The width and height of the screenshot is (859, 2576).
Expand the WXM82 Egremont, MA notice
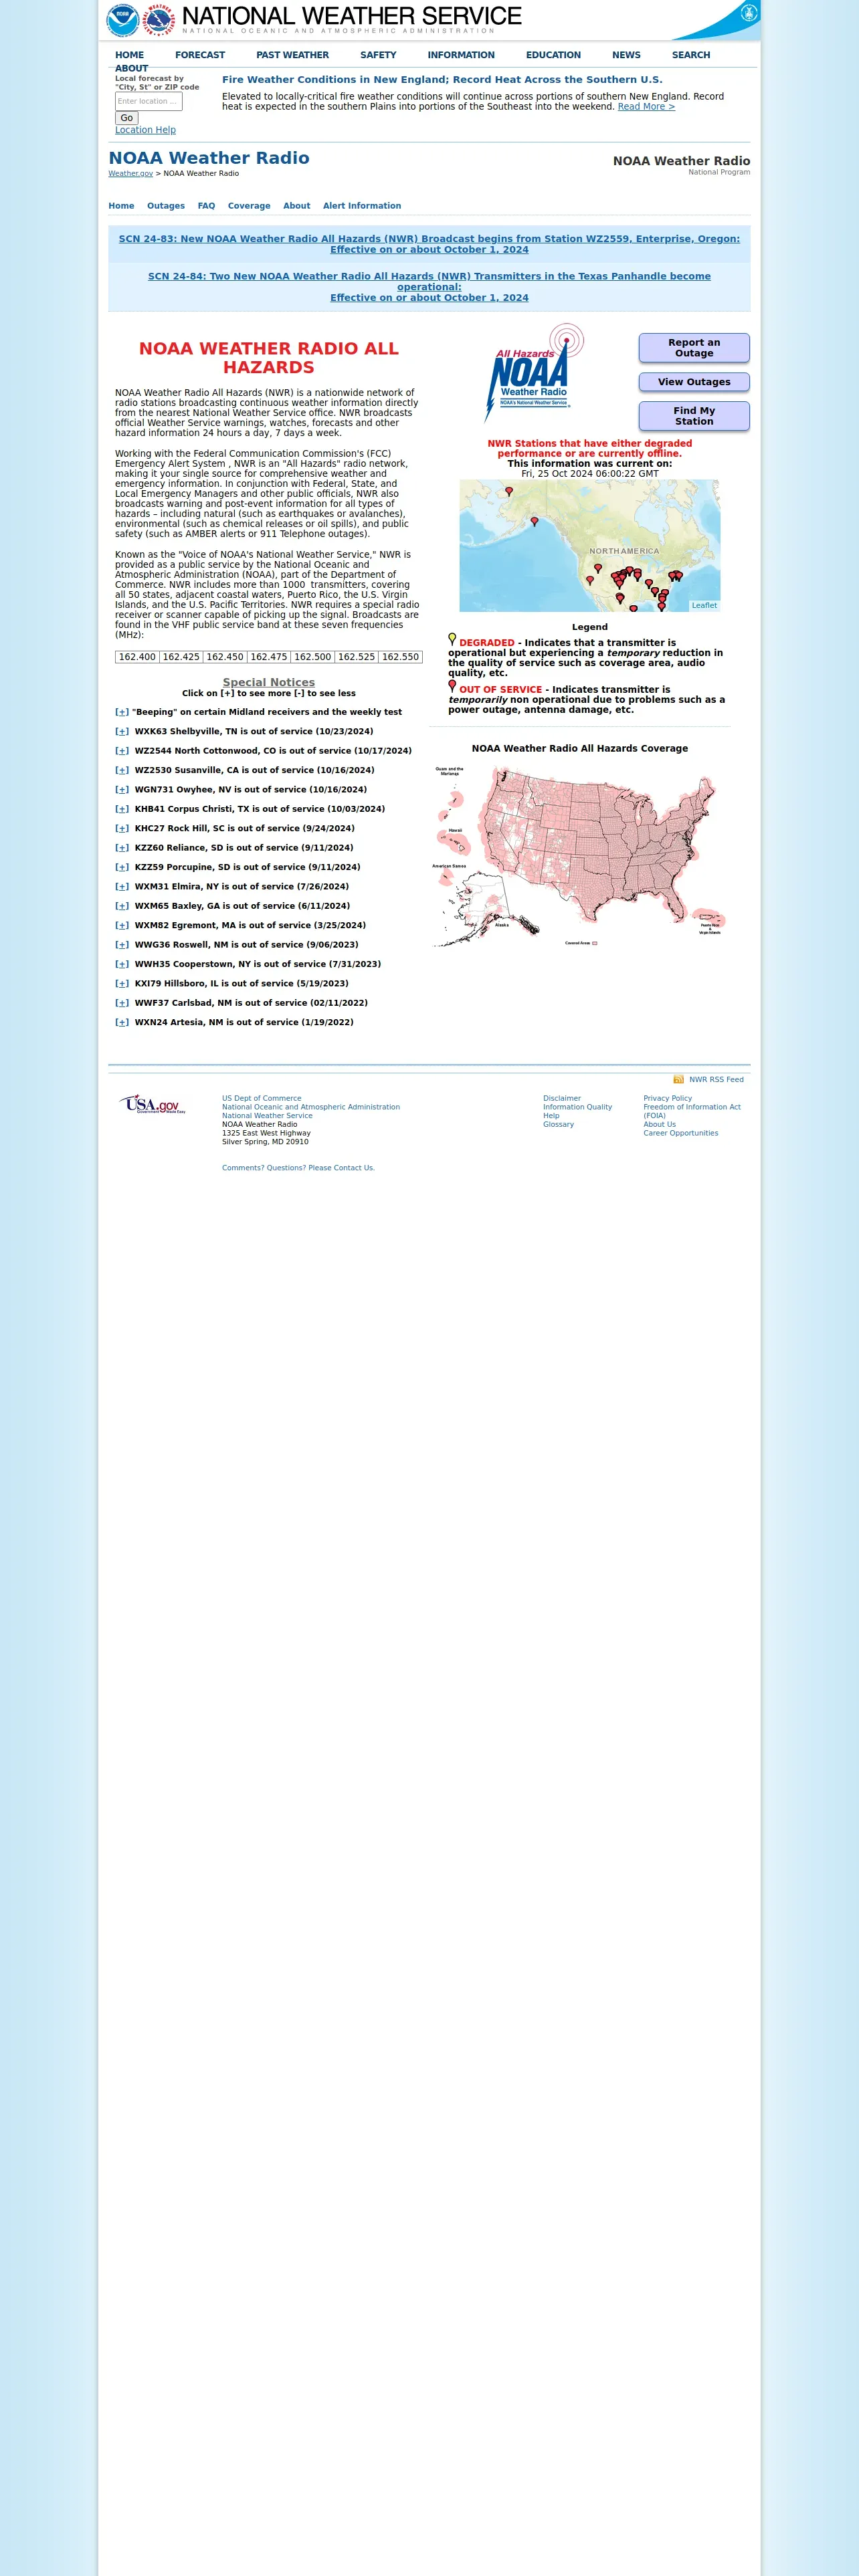122,926
